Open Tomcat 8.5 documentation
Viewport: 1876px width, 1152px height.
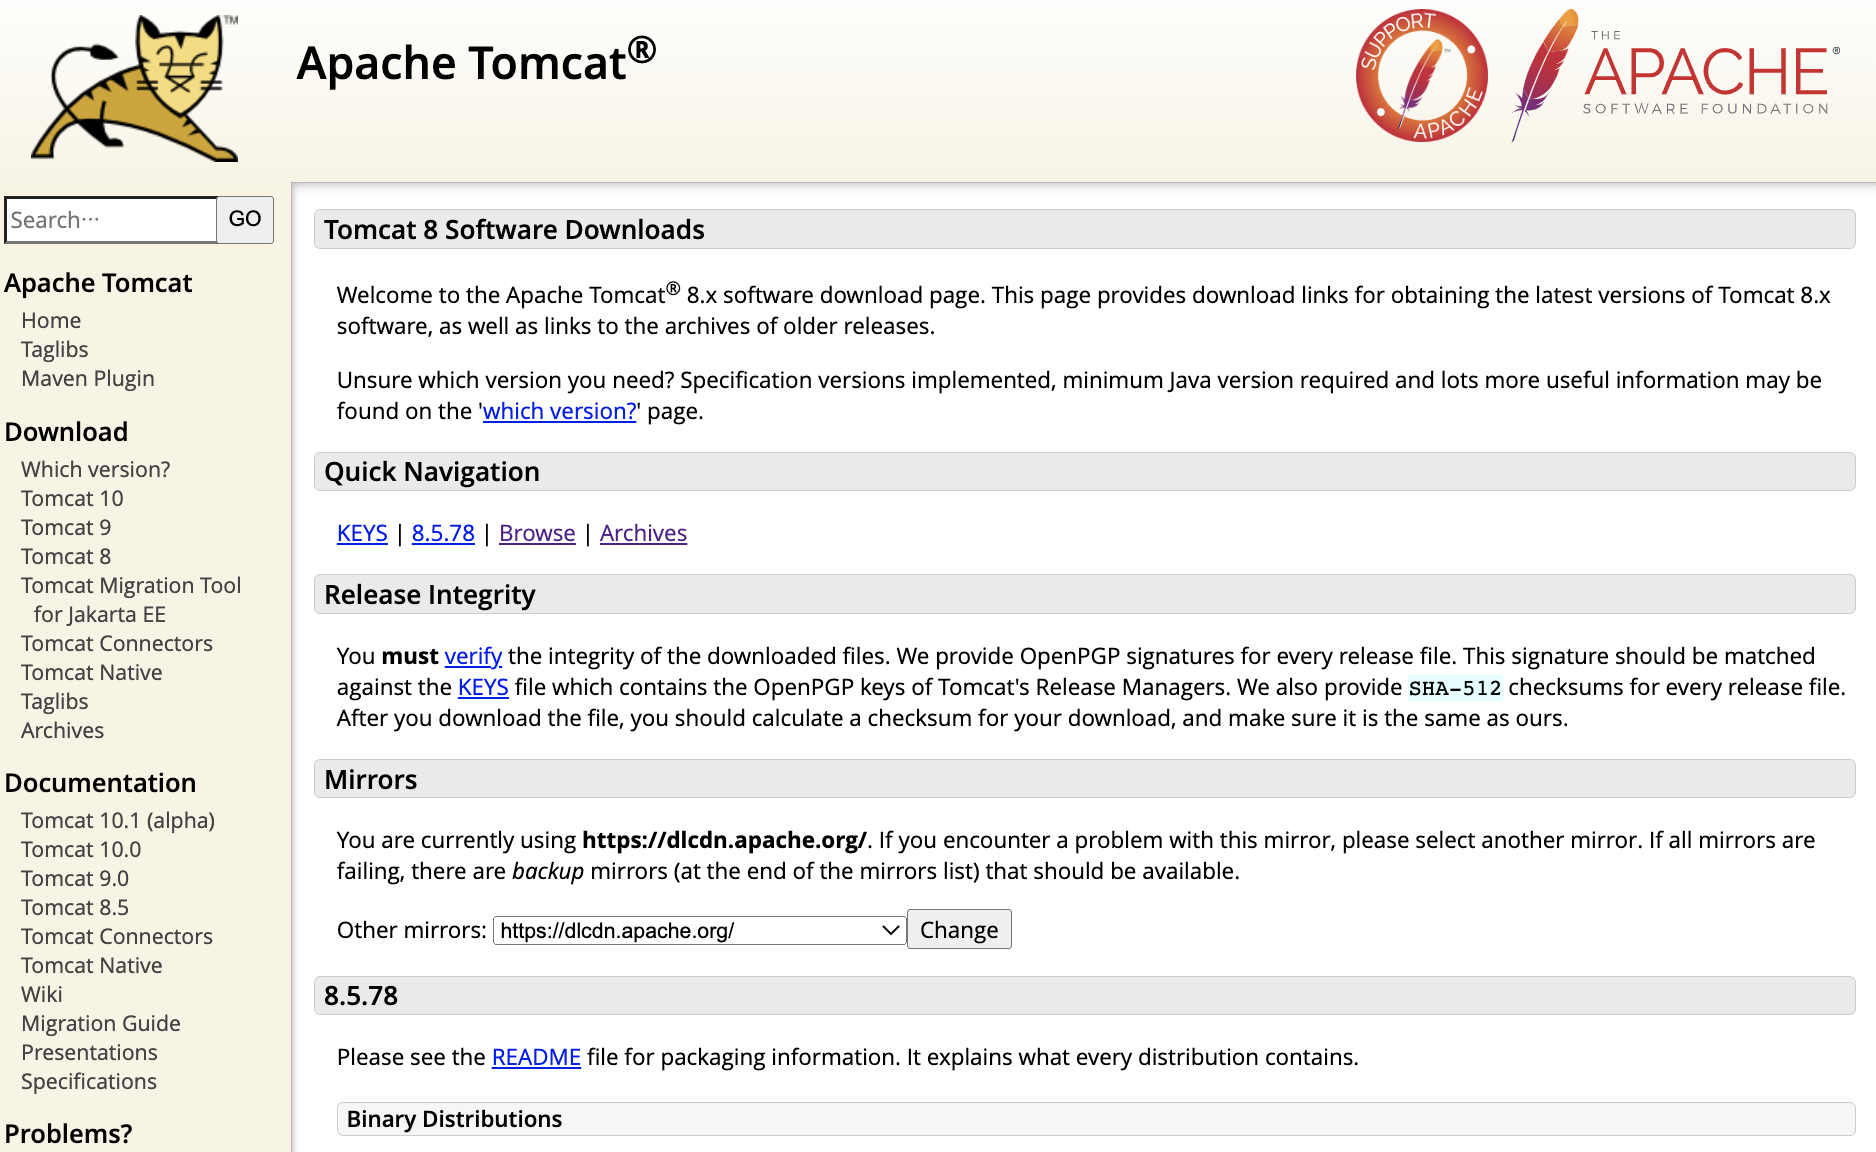(x=75, y=907)
